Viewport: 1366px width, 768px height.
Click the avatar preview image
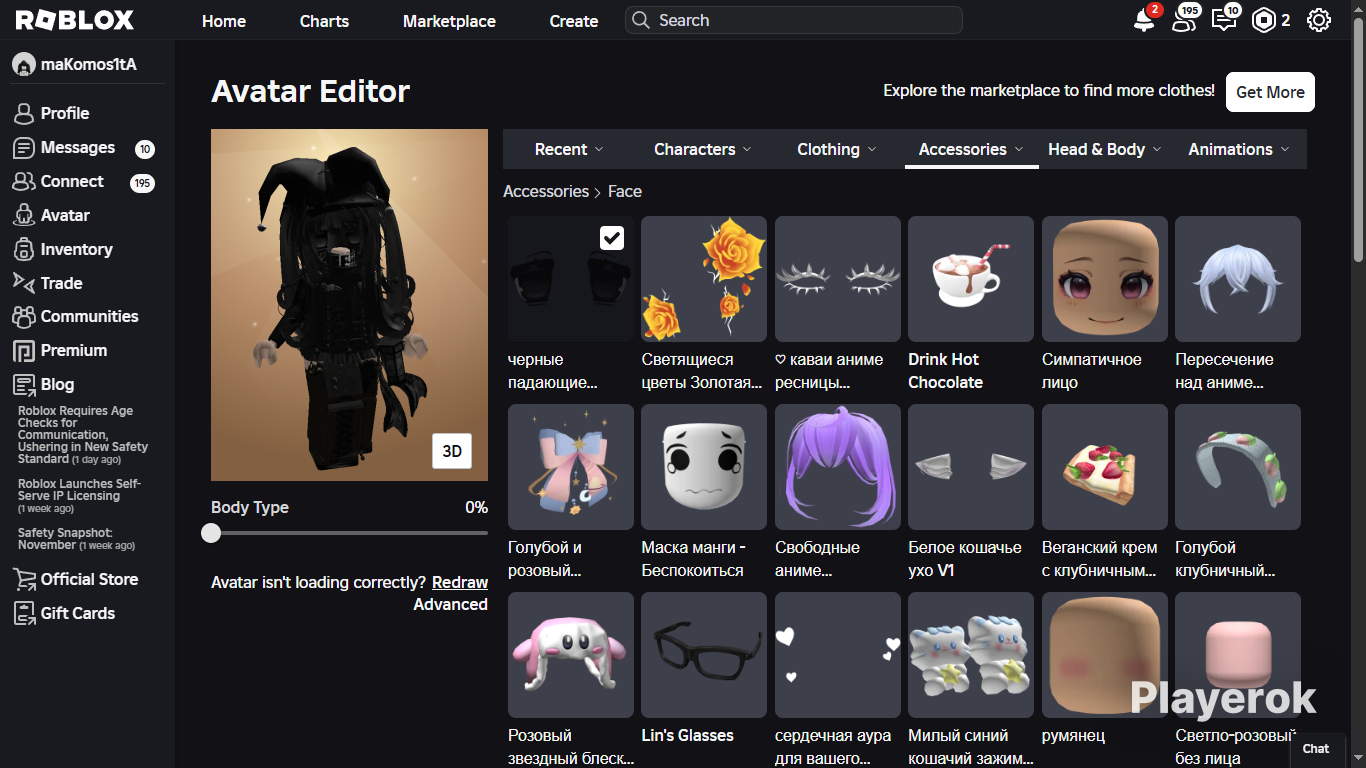click(349, 305)
